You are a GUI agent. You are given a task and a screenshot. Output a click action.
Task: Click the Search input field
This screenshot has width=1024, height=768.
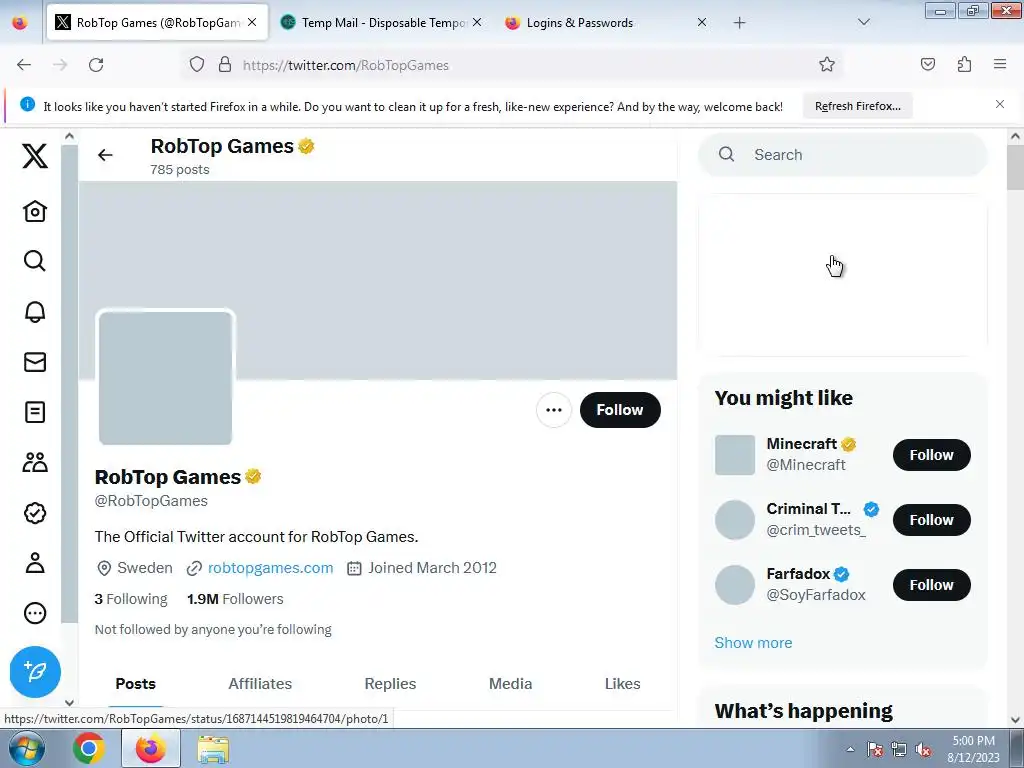point(842,155)
